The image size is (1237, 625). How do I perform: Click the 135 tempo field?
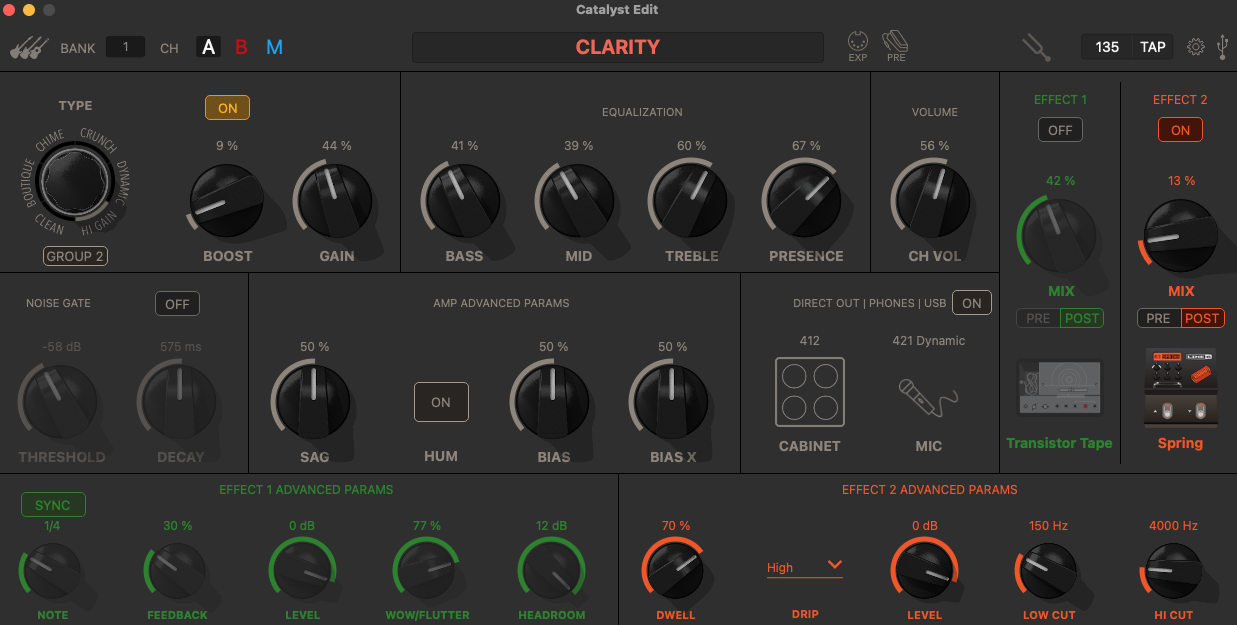[x=1107, y=47]
